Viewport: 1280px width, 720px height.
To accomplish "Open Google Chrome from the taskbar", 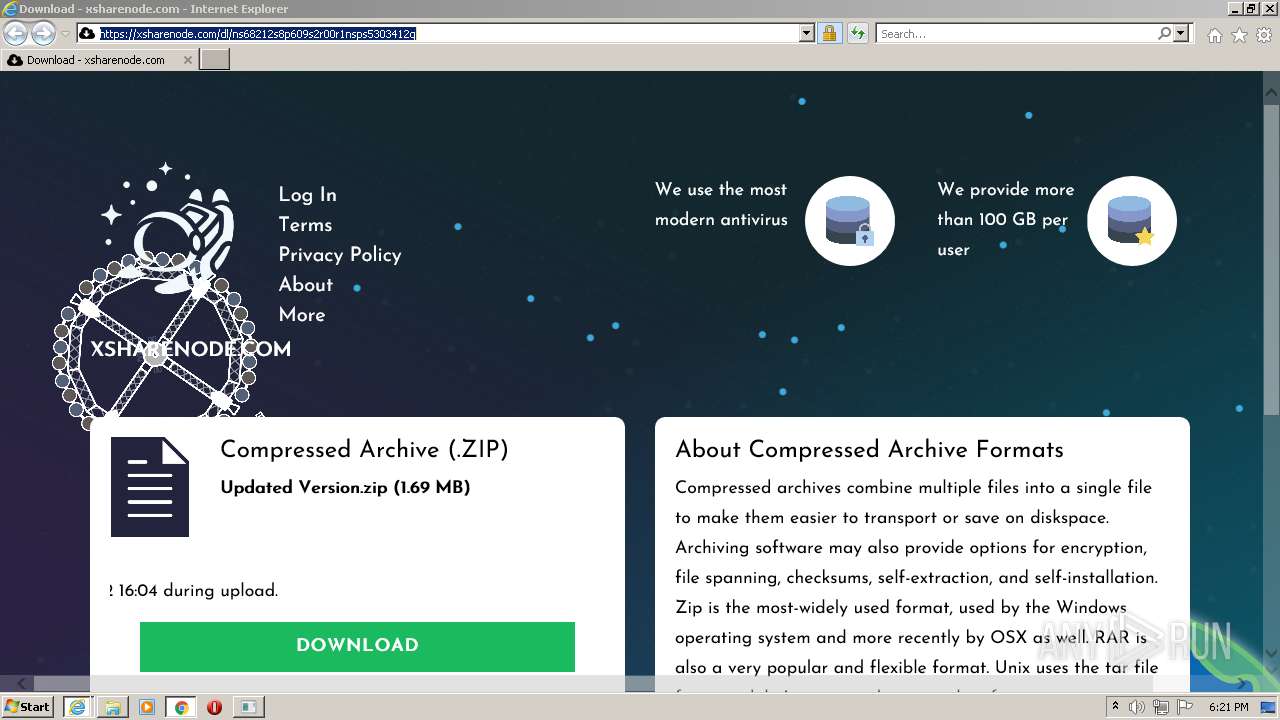I will pos(181,707).
